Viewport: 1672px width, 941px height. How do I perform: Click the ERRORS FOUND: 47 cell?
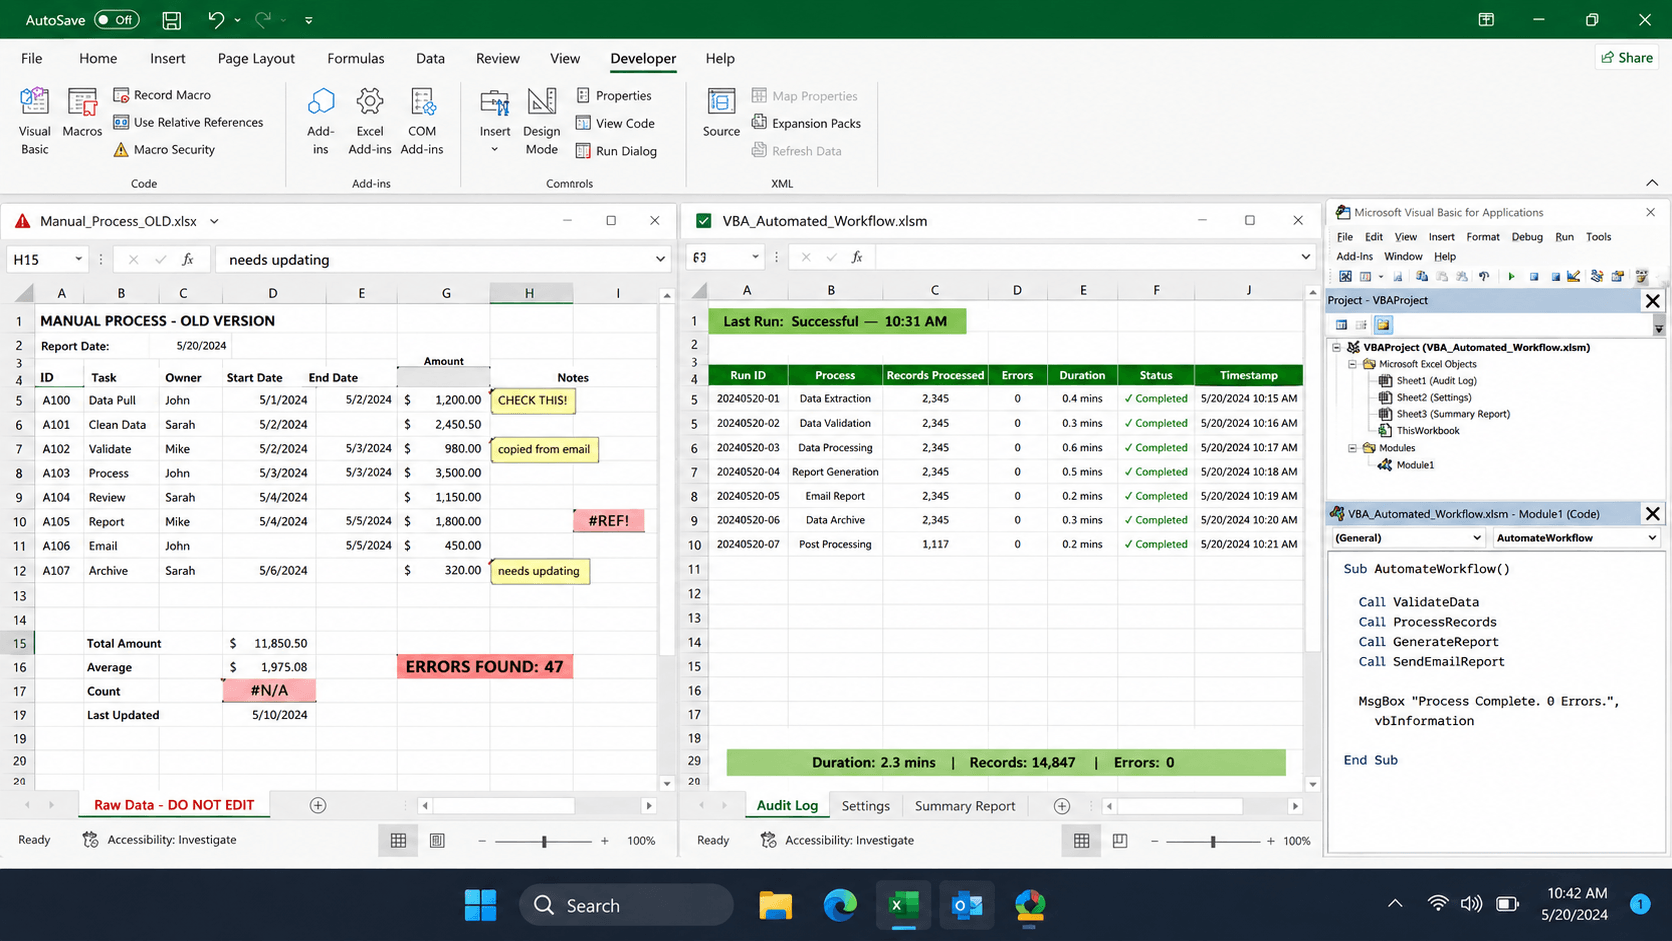click(485, 667)
